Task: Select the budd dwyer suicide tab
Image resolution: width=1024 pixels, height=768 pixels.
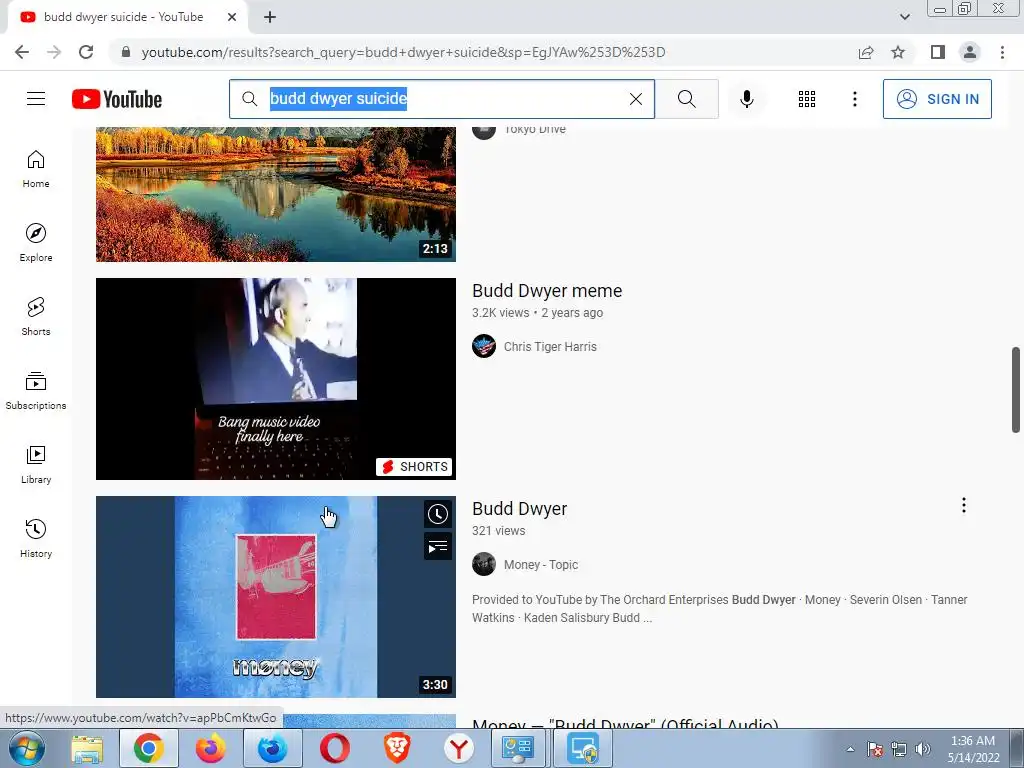Action: [123, 17]
